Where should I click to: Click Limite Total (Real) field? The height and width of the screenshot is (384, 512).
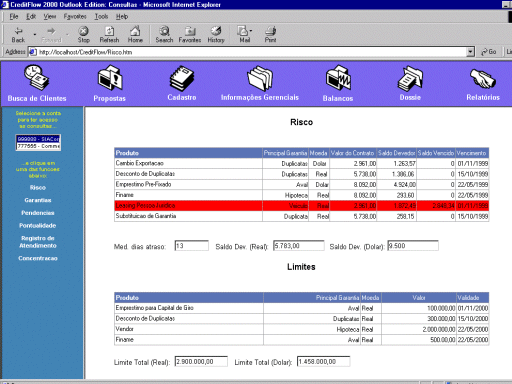(201, 361)
